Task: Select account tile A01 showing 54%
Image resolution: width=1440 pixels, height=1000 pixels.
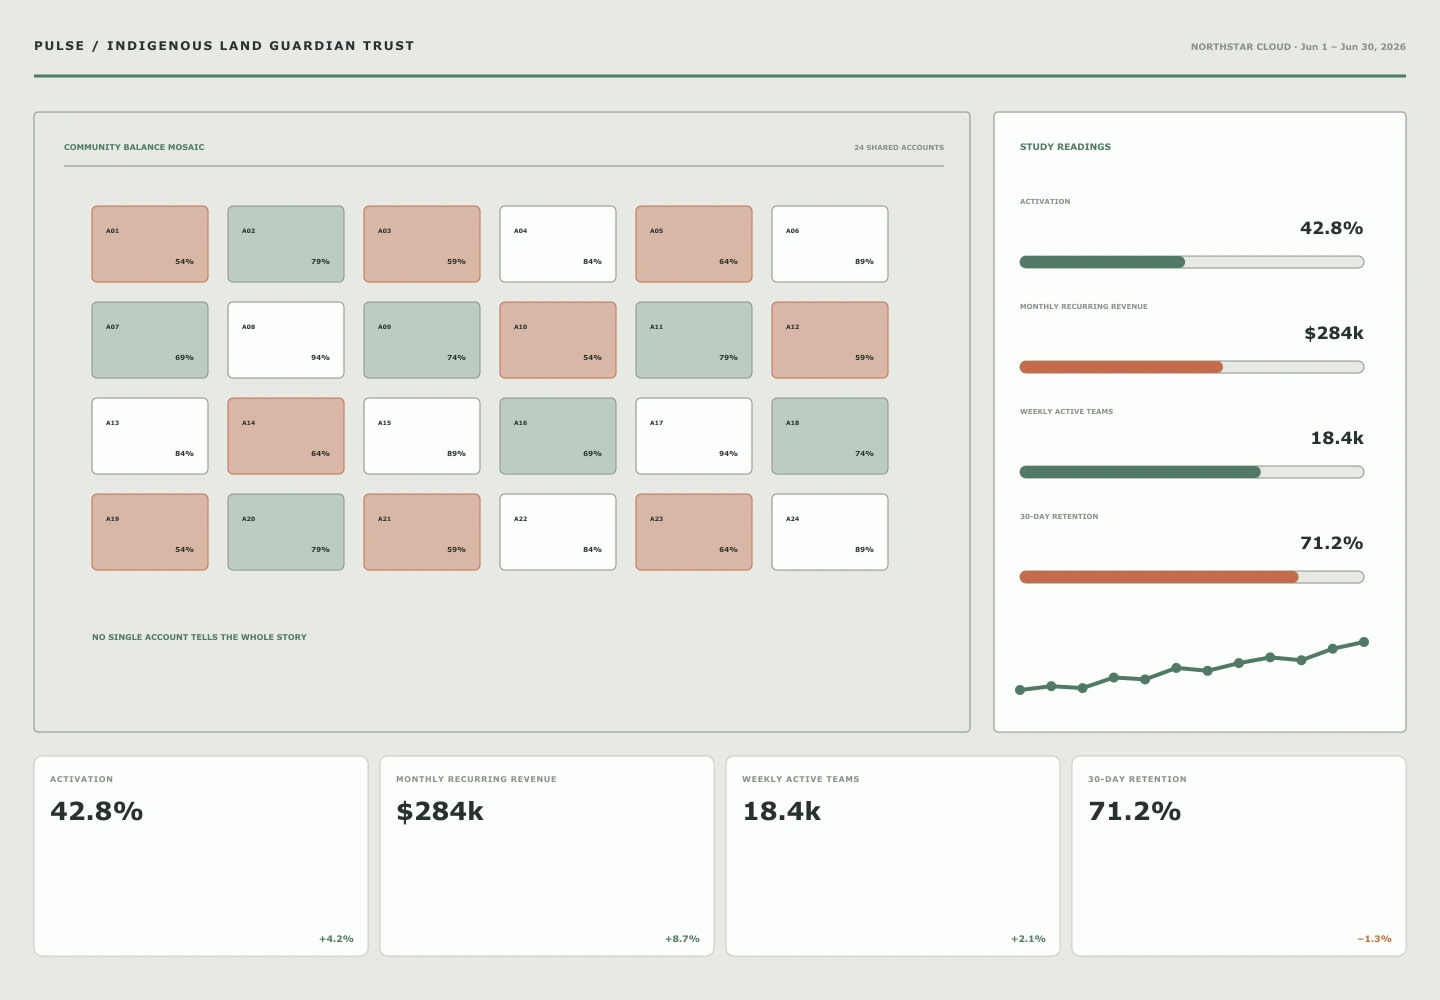Action: click(150, 244)
